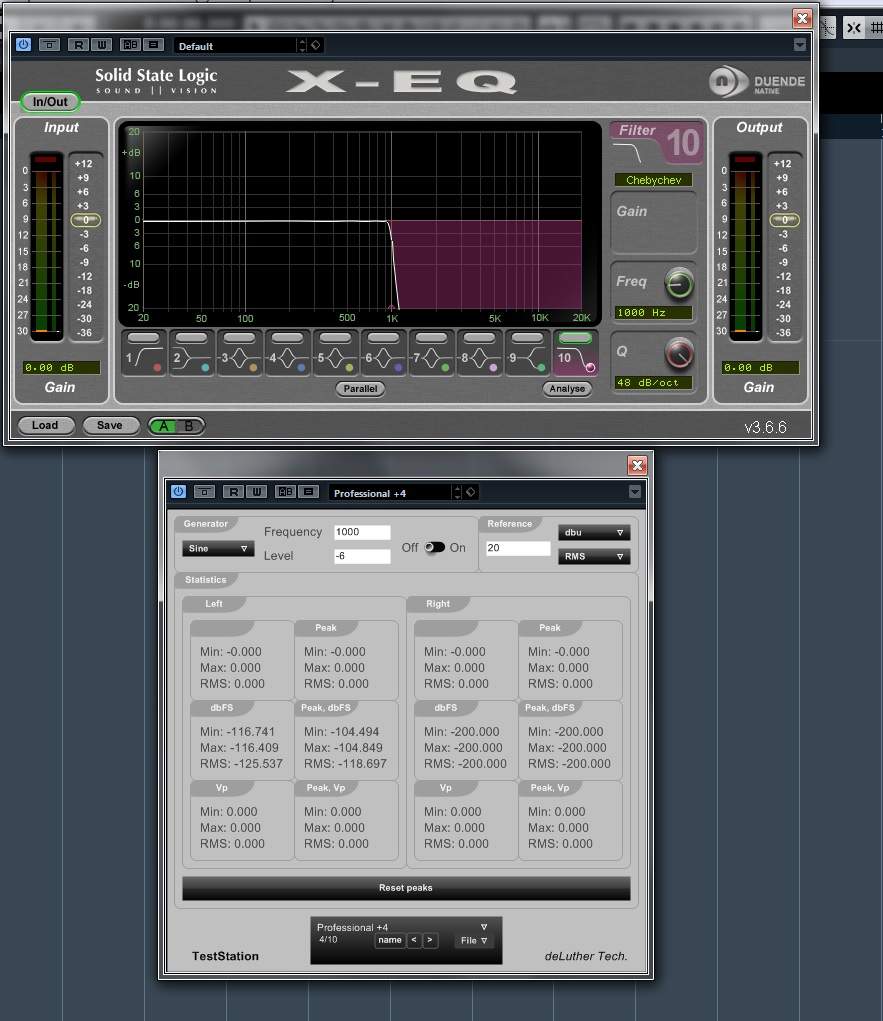Viewport: 883px width, 1021px height.
Task: Select band 10 low-pass filter icon
Action: pos(576,359)
